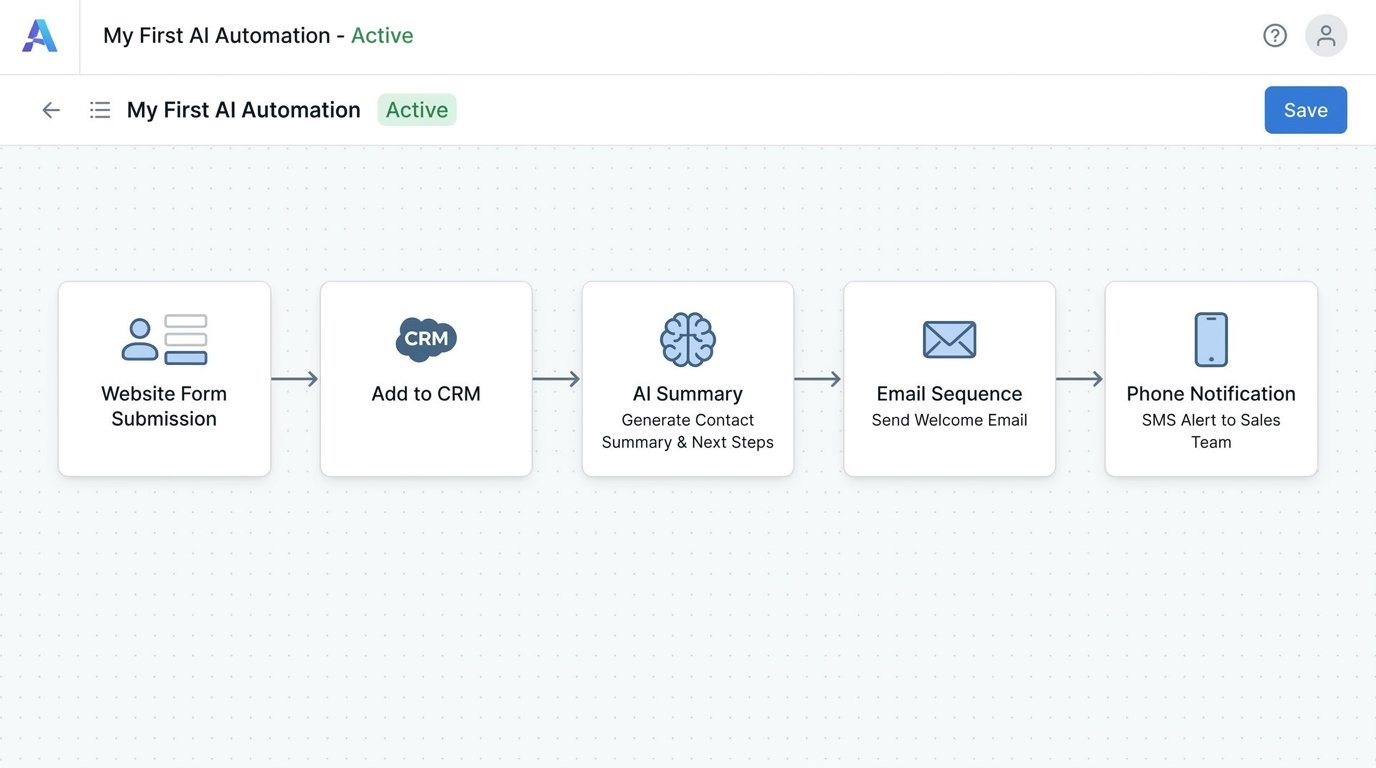This screenshot has width=1376, height=768.
Task: Click the Website Form Submission form icon
Action: [x=164, y=339]
